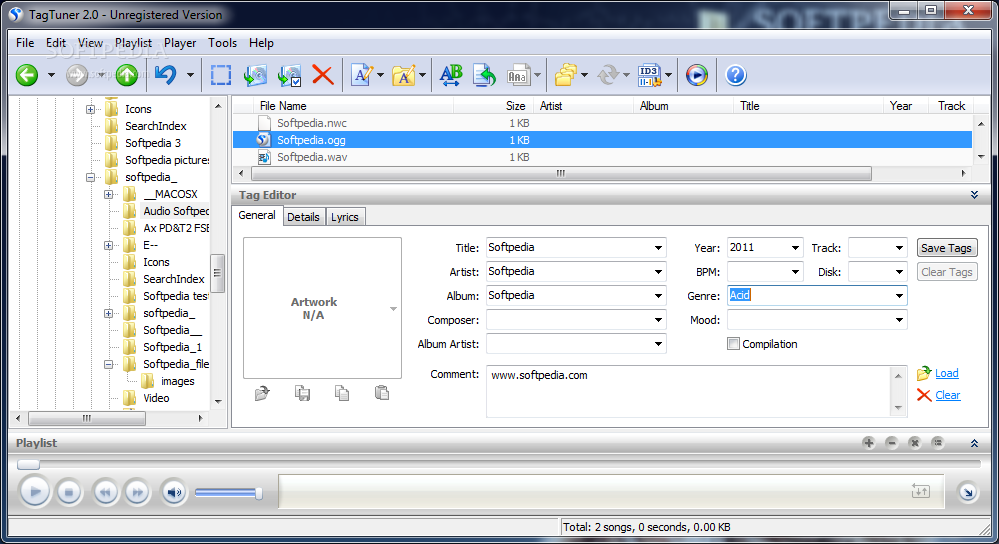Click the round arrow button beside player display
The width and height of the screenshot is (999, 544).
(x=968, y=492)
